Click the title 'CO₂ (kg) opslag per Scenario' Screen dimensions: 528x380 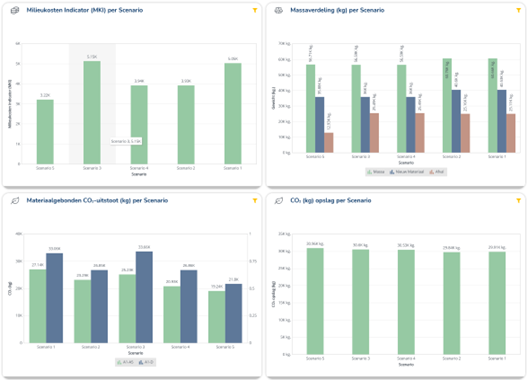point(331,201)
